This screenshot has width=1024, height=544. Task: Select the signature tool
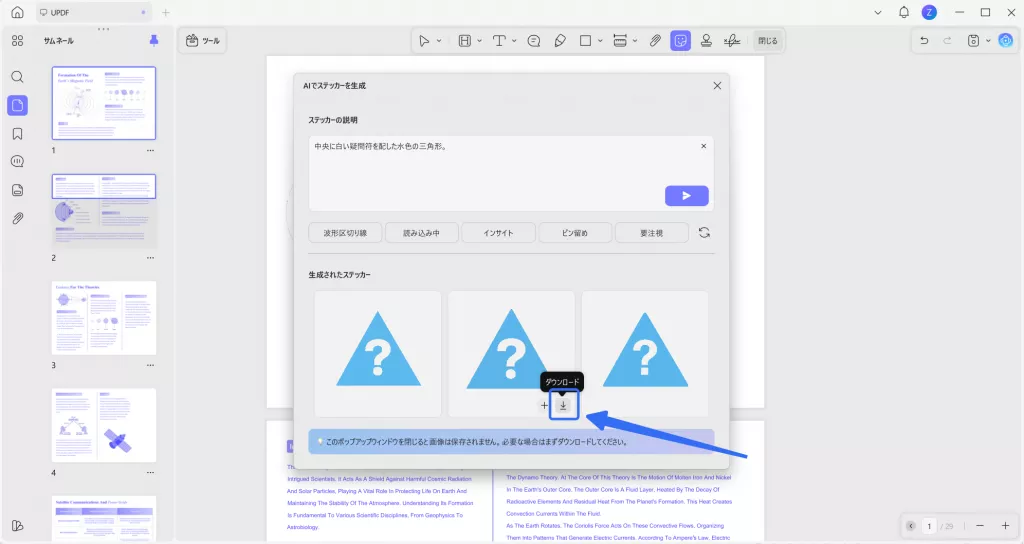tap(732, 40)
